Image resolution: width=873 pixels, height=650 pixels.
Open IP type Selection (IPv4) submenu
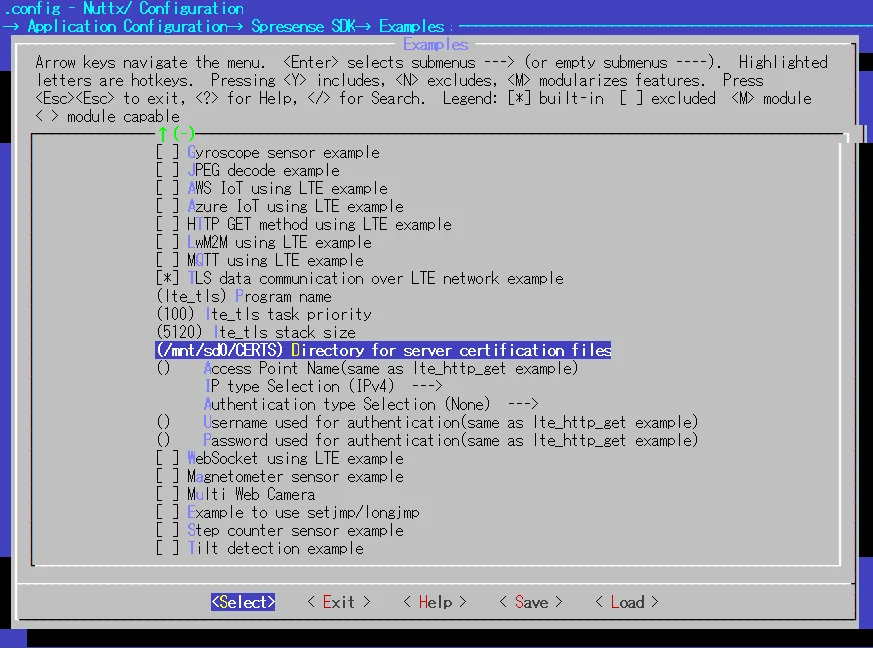pos(323,386)
